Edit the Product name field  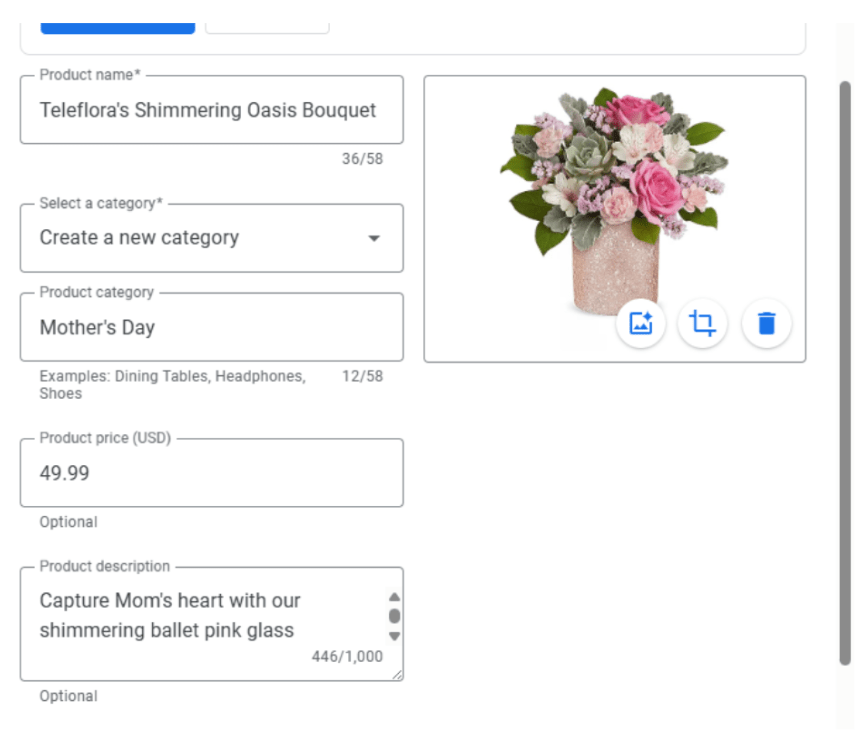[212, 110]
